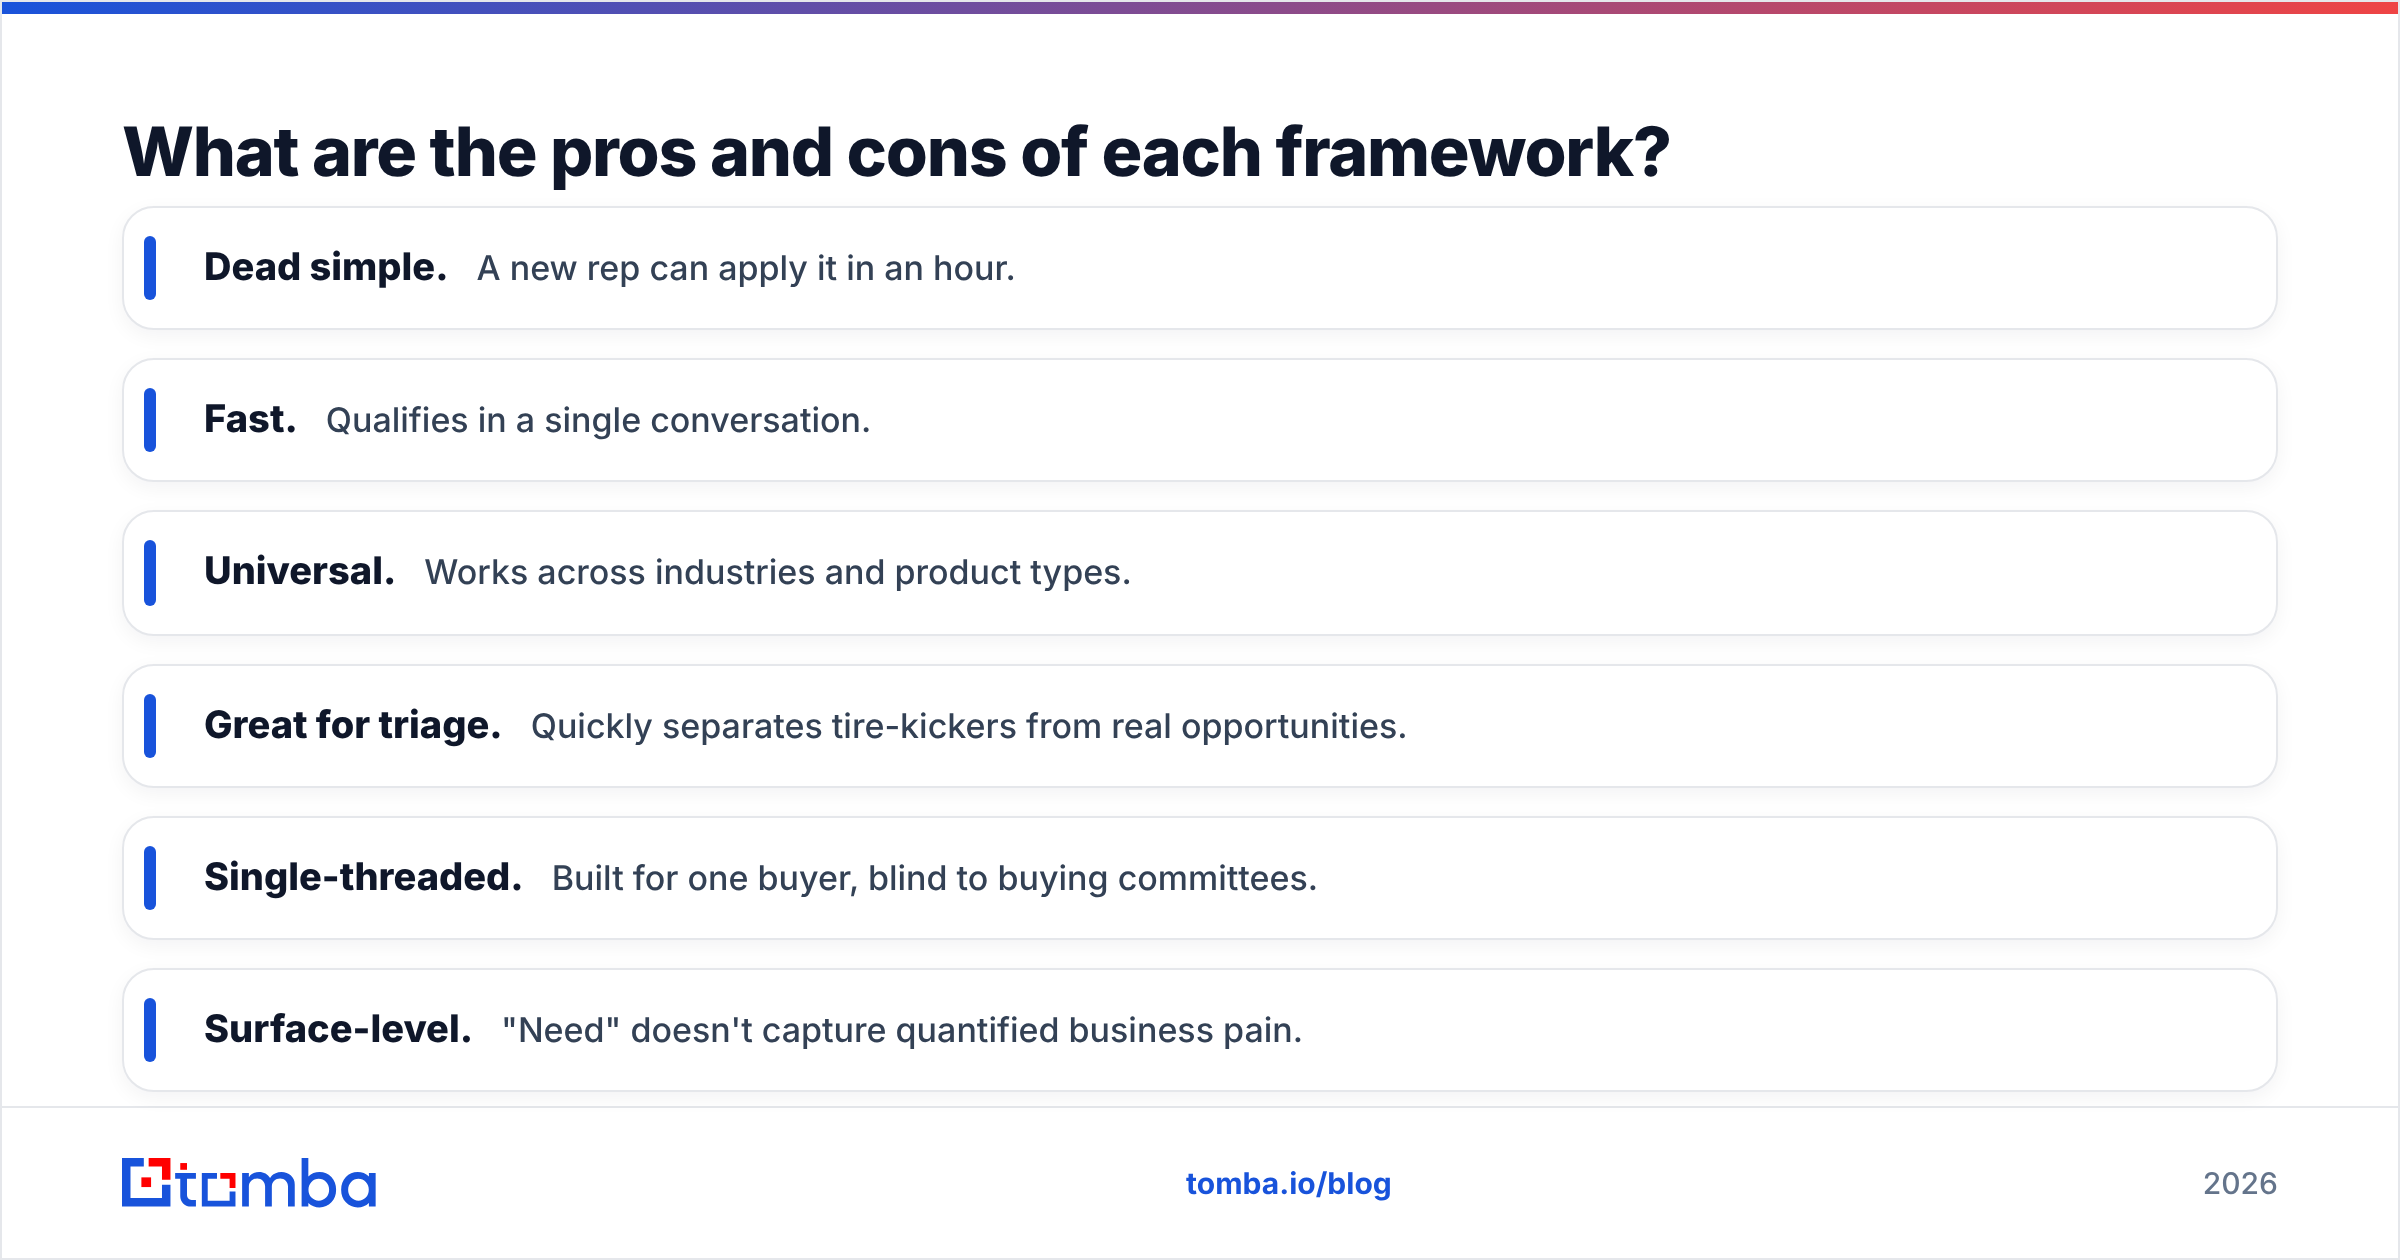Select the "Great for triage." label
The width and height of the screenshot is (2400, 1260).
(352, 726)
